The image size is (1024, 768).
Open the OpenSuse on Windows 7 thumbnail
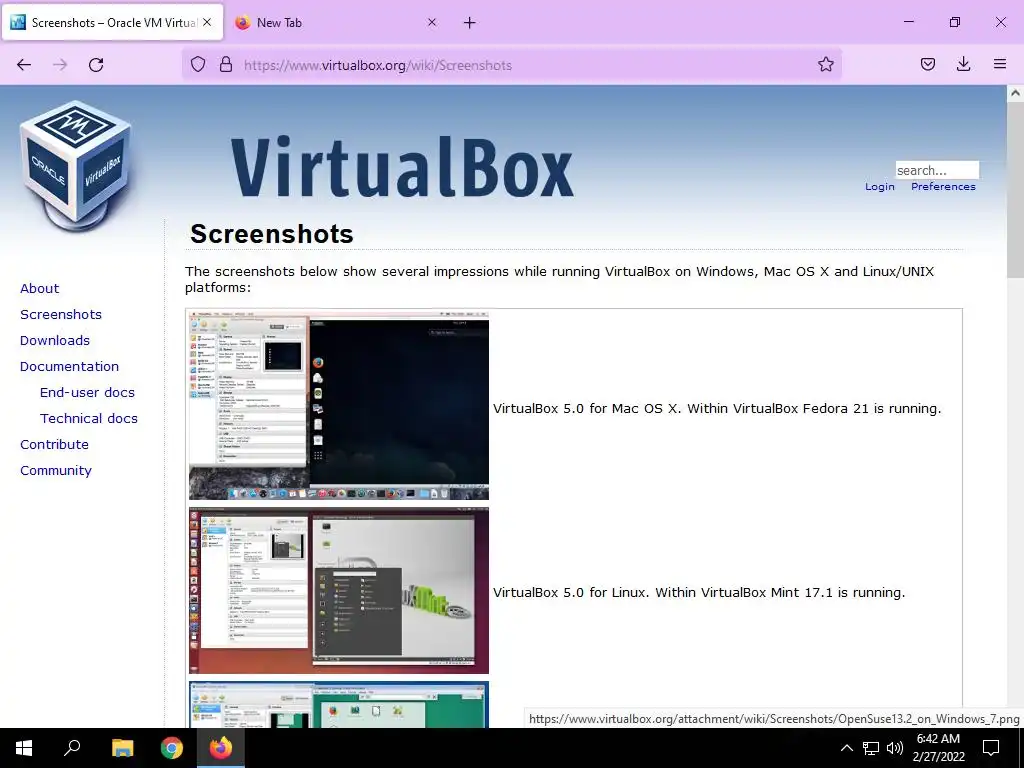(339, 705)
